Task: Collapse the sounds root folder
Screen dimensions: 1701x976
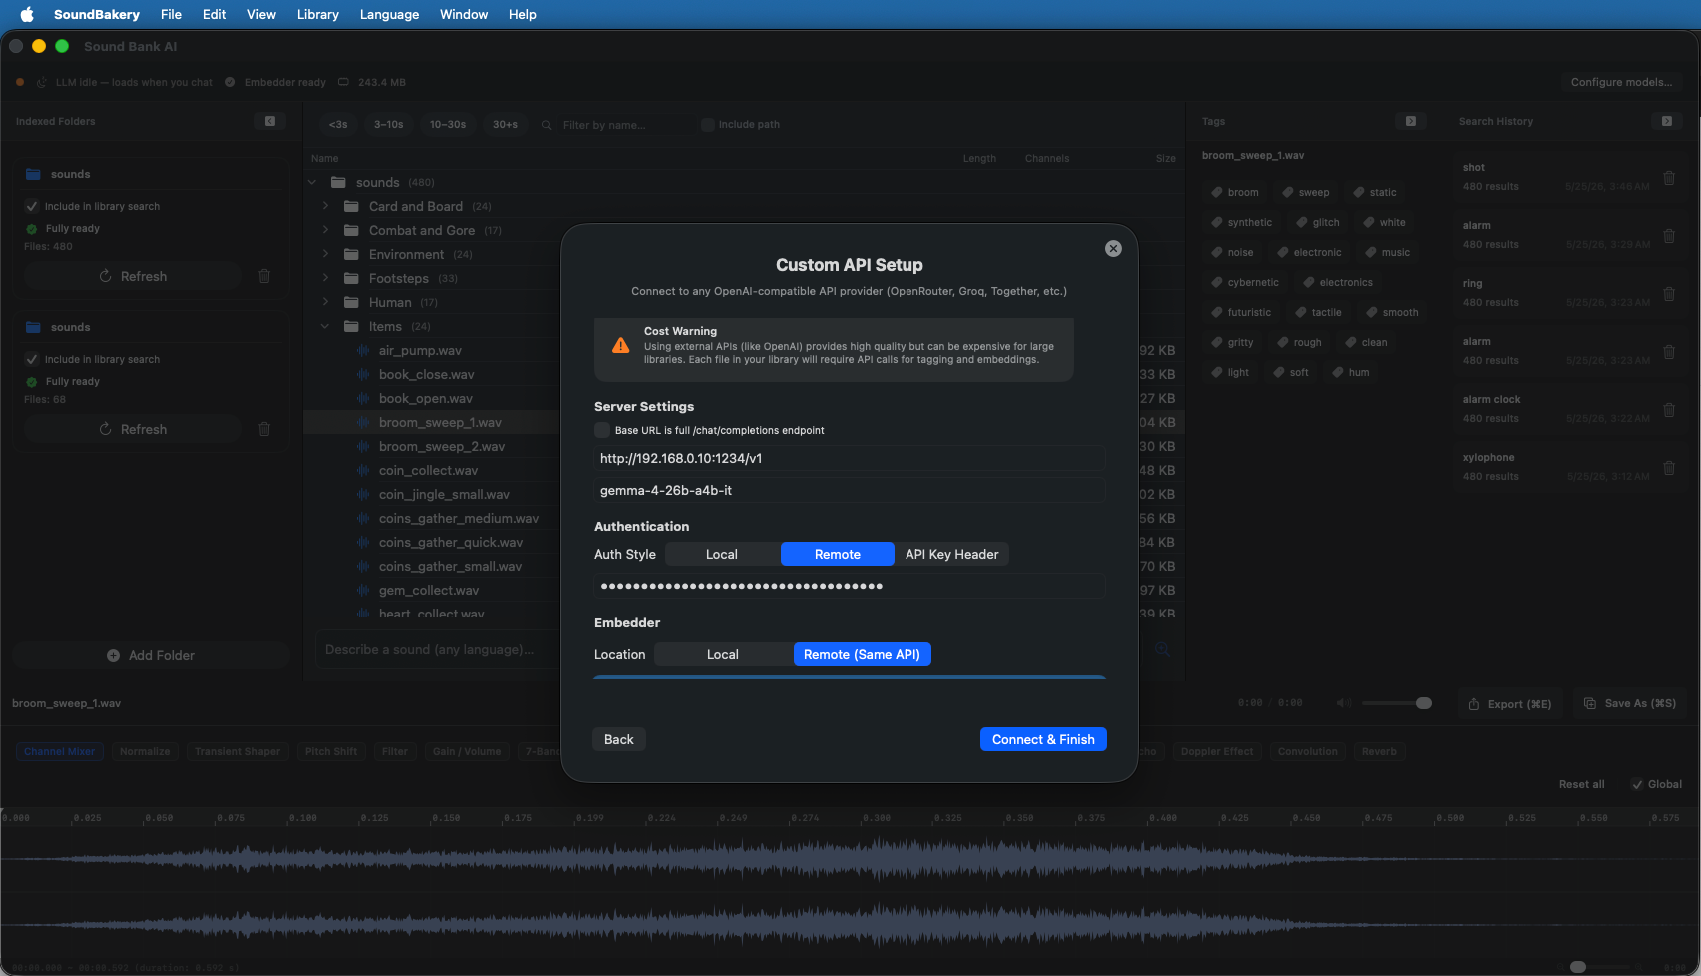Action: [312, 182]
